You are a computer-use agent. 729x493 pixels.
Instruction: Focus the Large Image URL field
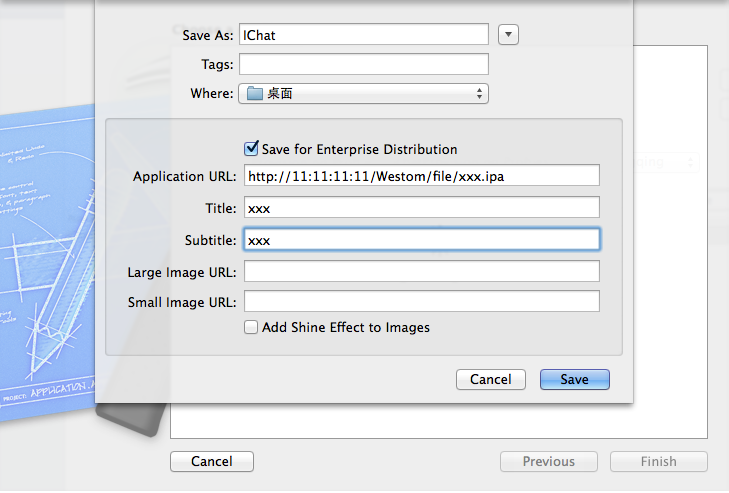[421, 272]
